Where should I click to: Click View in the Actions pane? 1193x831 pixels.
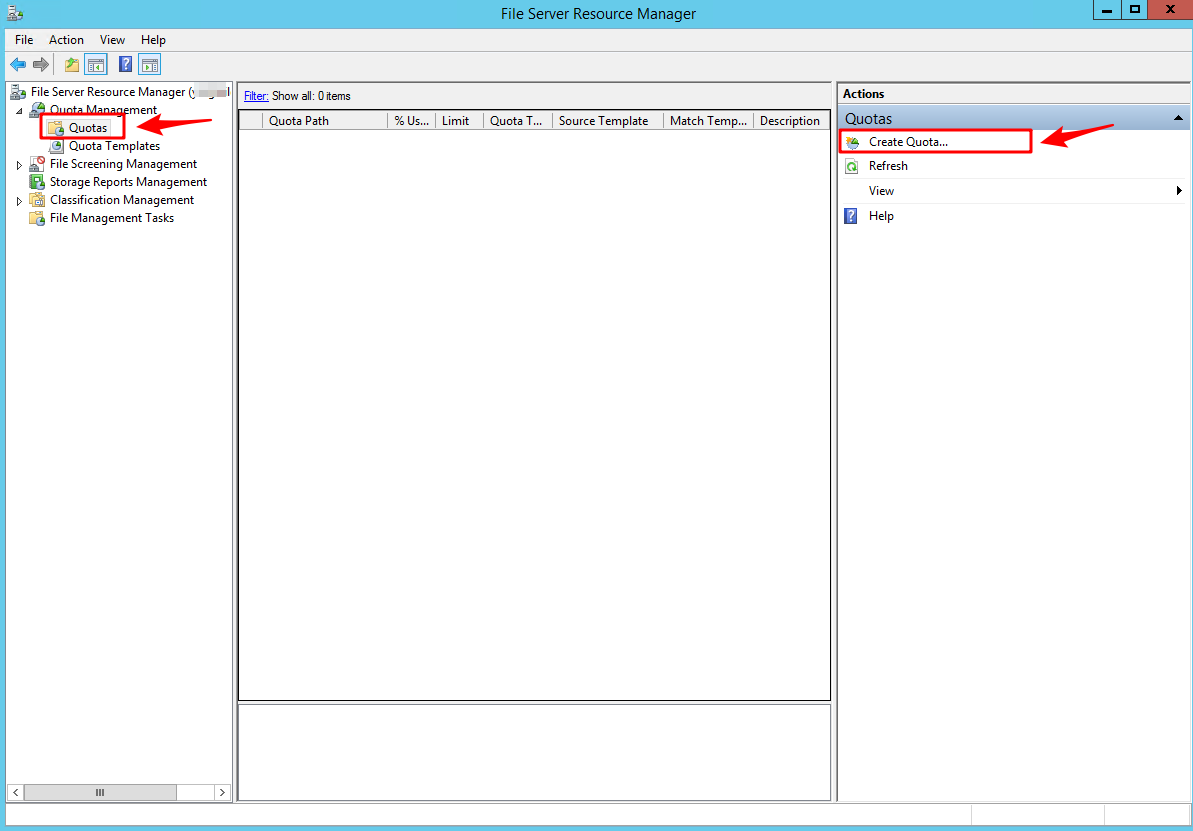tap(881, 191)
